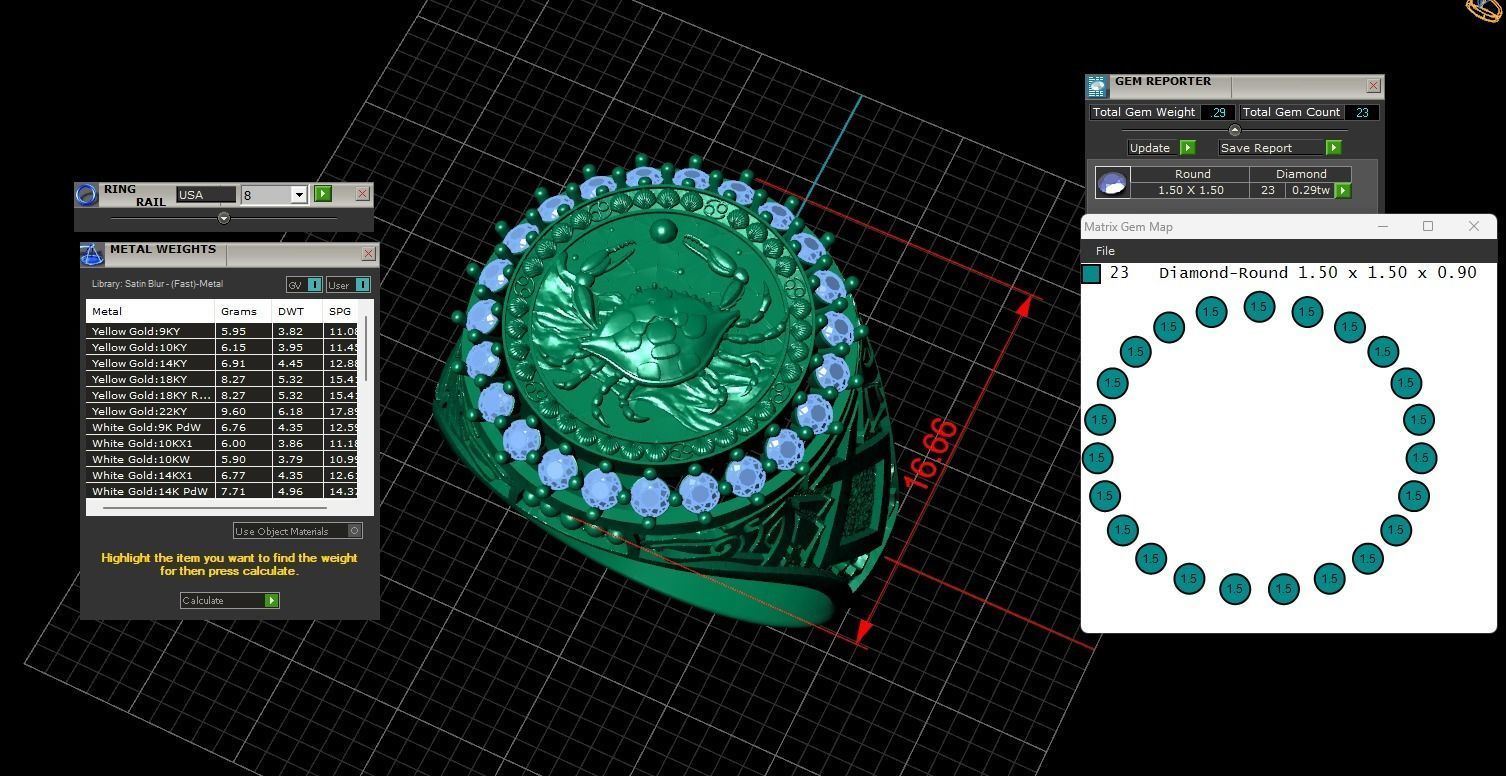
Task: Open the File menu in Matrix Gem Map
Action: pyautogui.click(x=1105, y=250)
